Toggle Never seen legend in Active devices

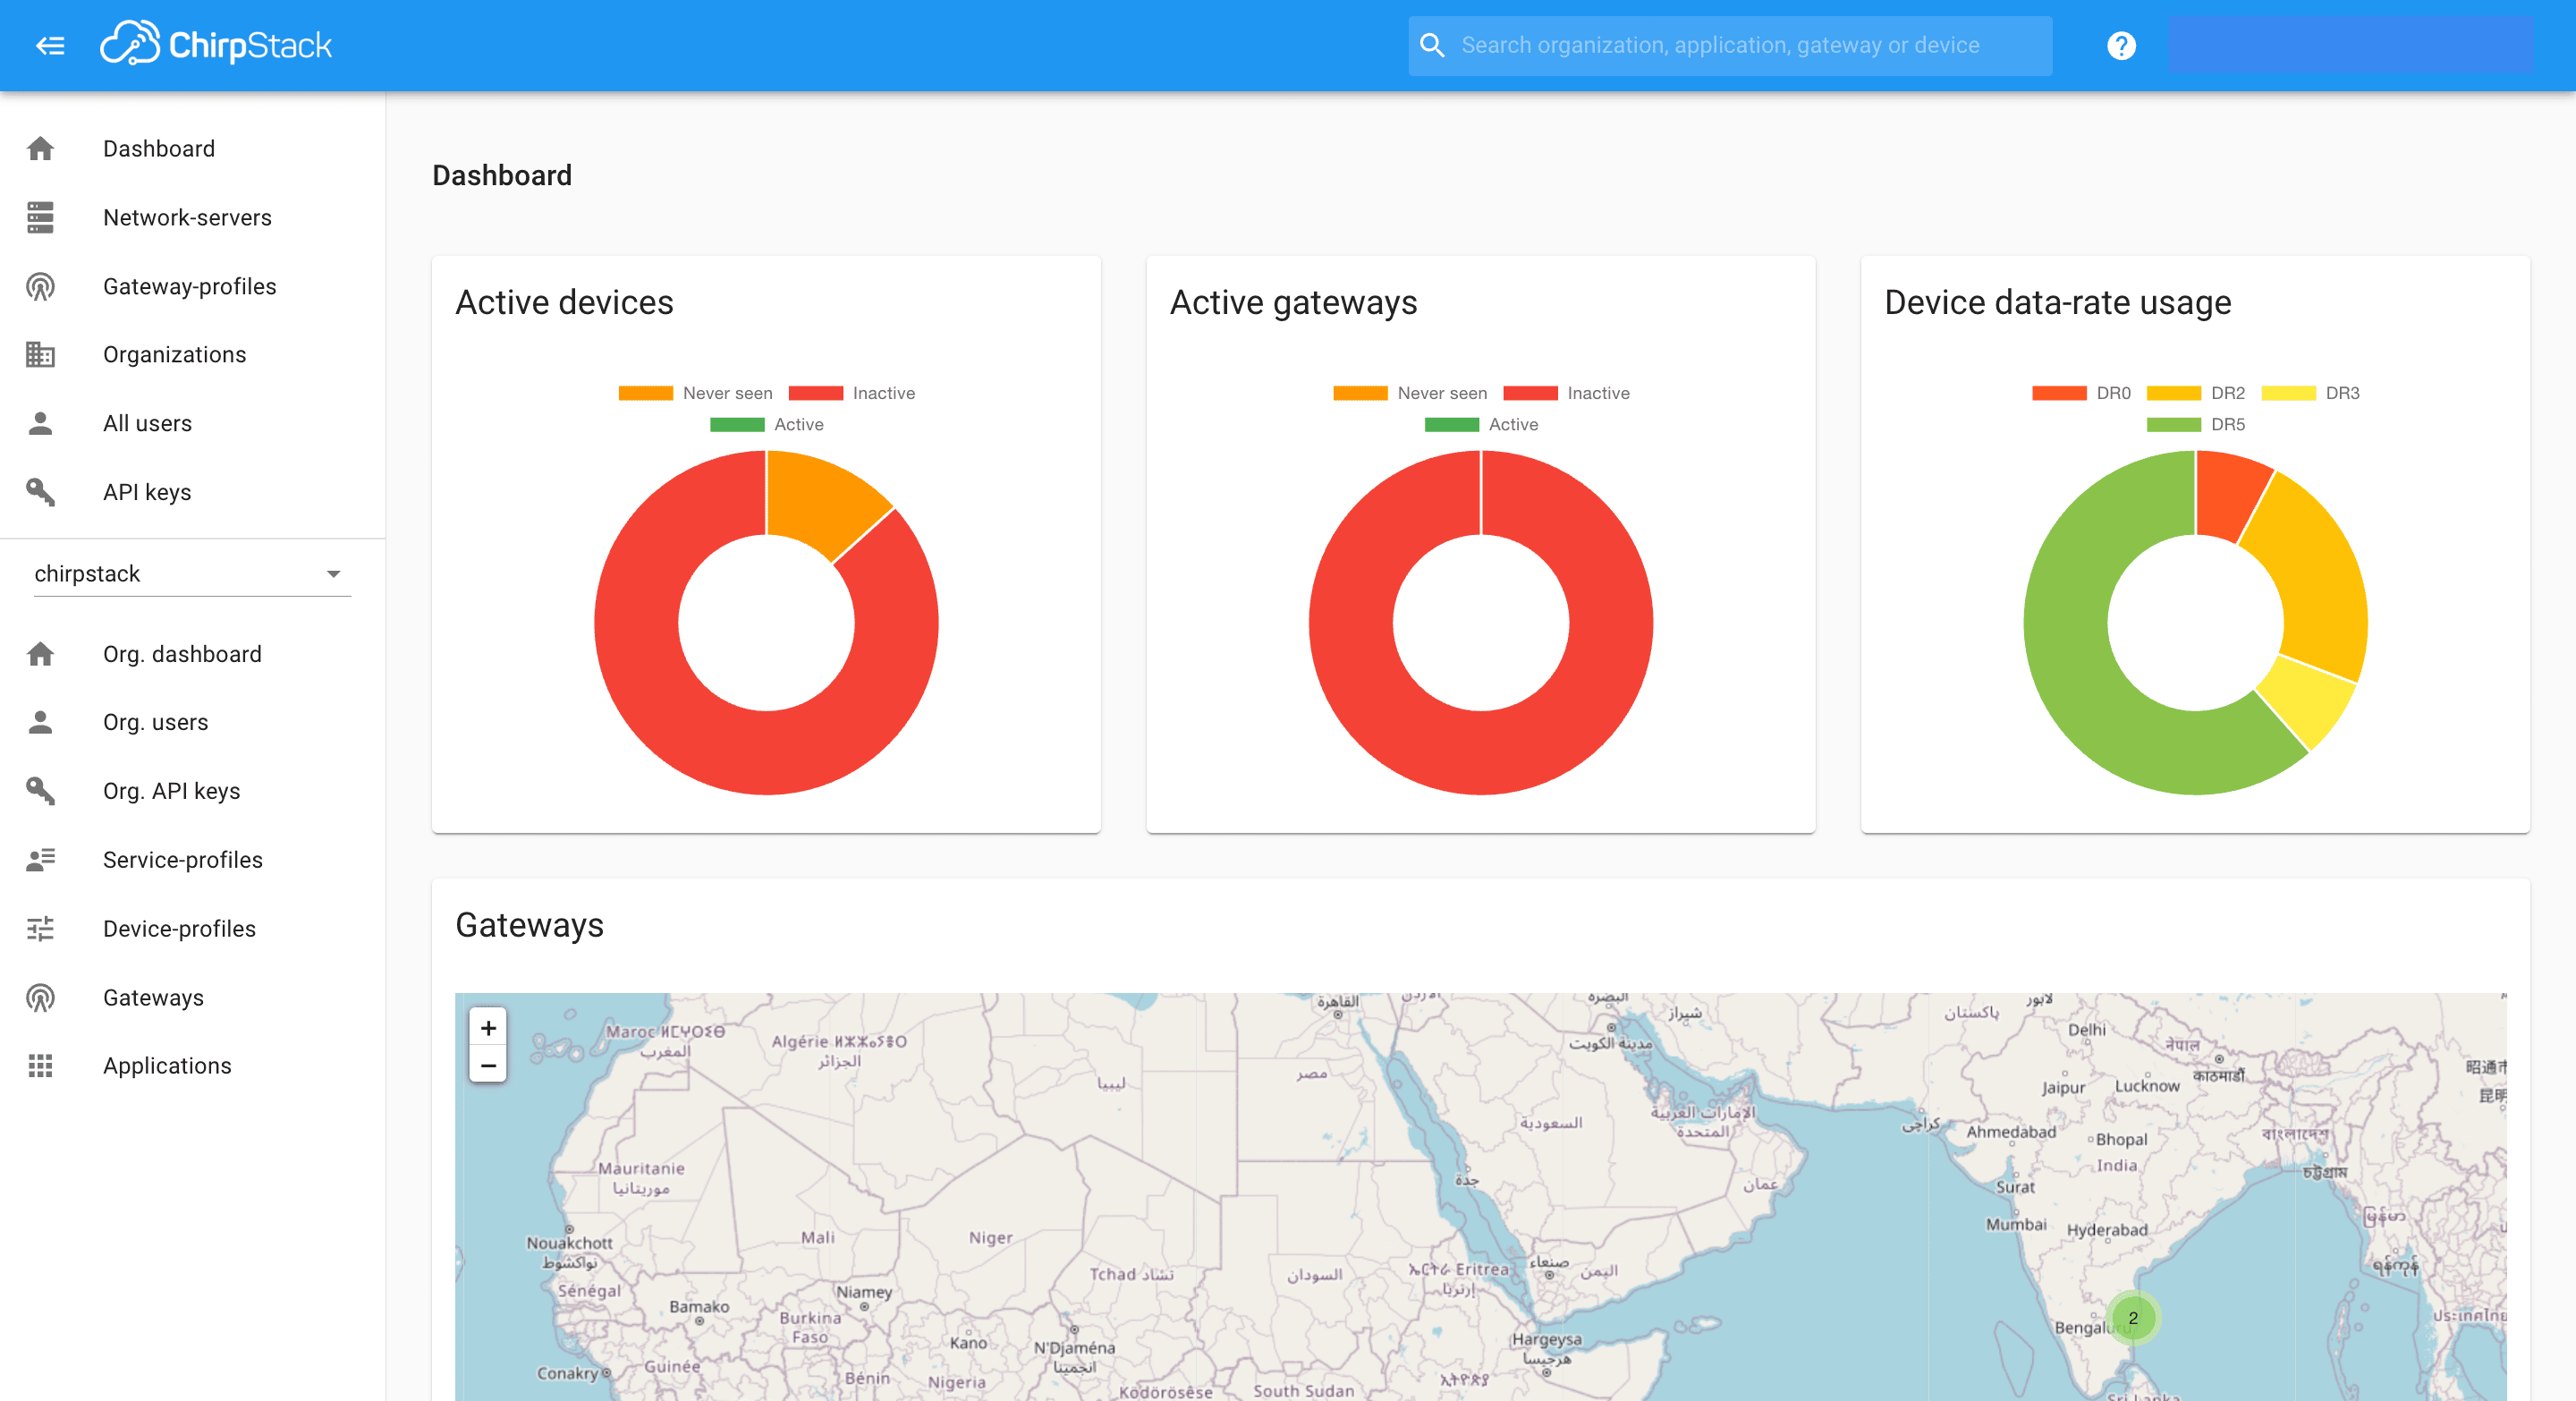coord(697,393)
